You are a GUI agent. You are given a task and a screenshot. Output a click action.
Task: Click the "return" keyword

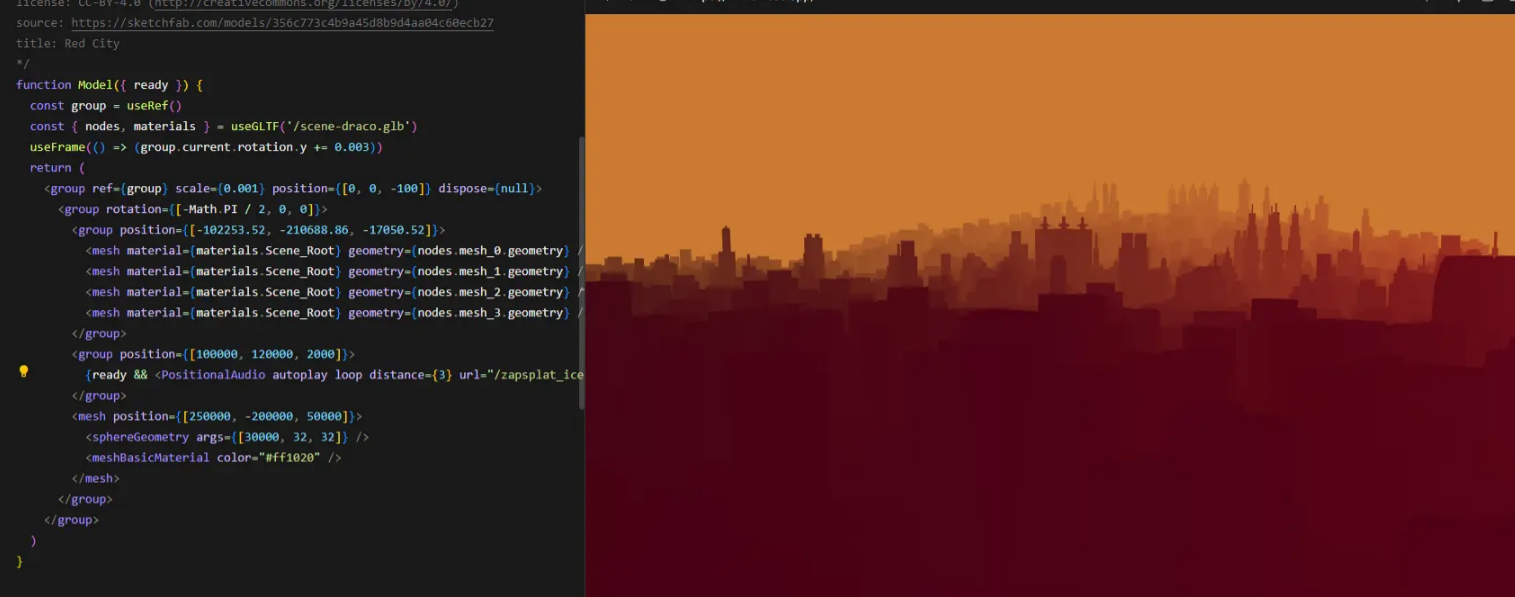point(50,168)
